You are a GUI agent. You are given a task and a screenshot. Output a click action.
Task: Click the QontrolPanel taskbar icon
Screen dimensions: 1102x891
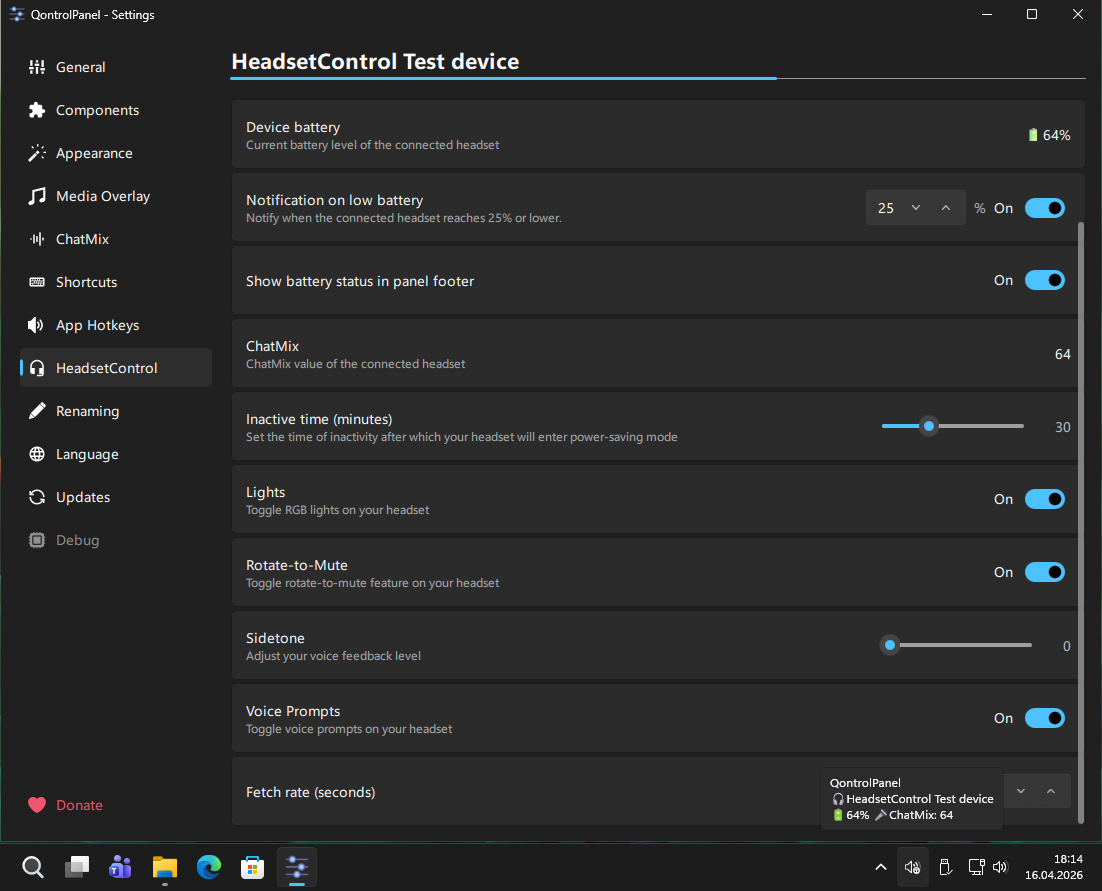click(x=297, y=867)
